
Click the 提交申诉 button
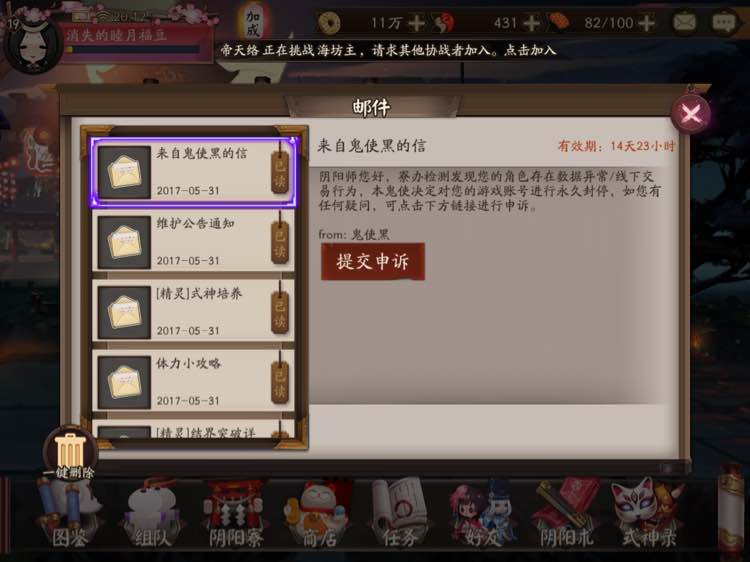coord(373,261)
